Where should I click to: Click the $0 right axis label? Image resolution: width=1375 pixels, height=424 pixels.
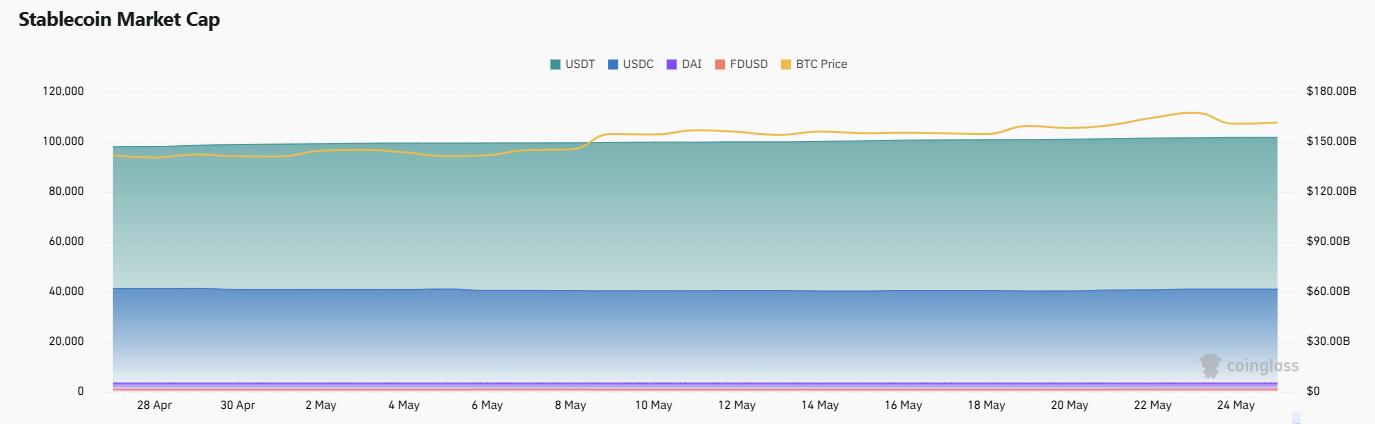(x=1313, y=392)
